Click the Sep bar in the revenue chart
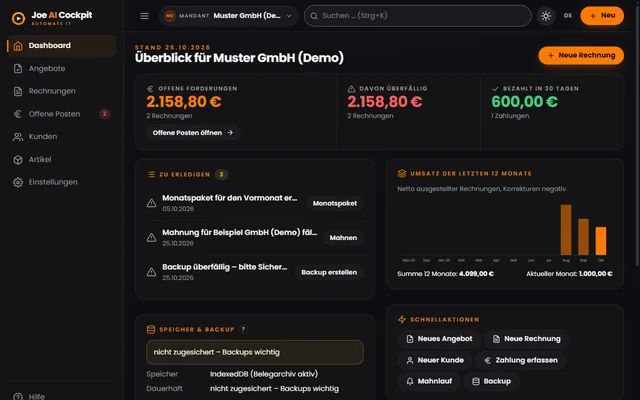This screenshot has width=640, height=400. click(583, 237)
